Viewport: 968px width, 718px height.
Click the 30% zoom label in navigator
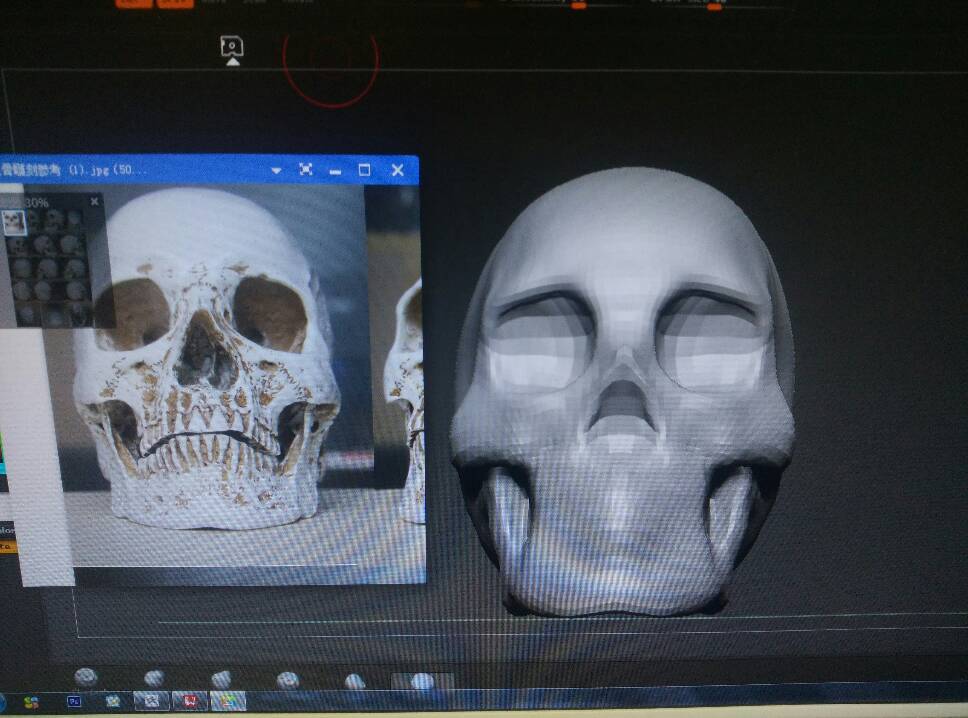click(x=37, y=202)
